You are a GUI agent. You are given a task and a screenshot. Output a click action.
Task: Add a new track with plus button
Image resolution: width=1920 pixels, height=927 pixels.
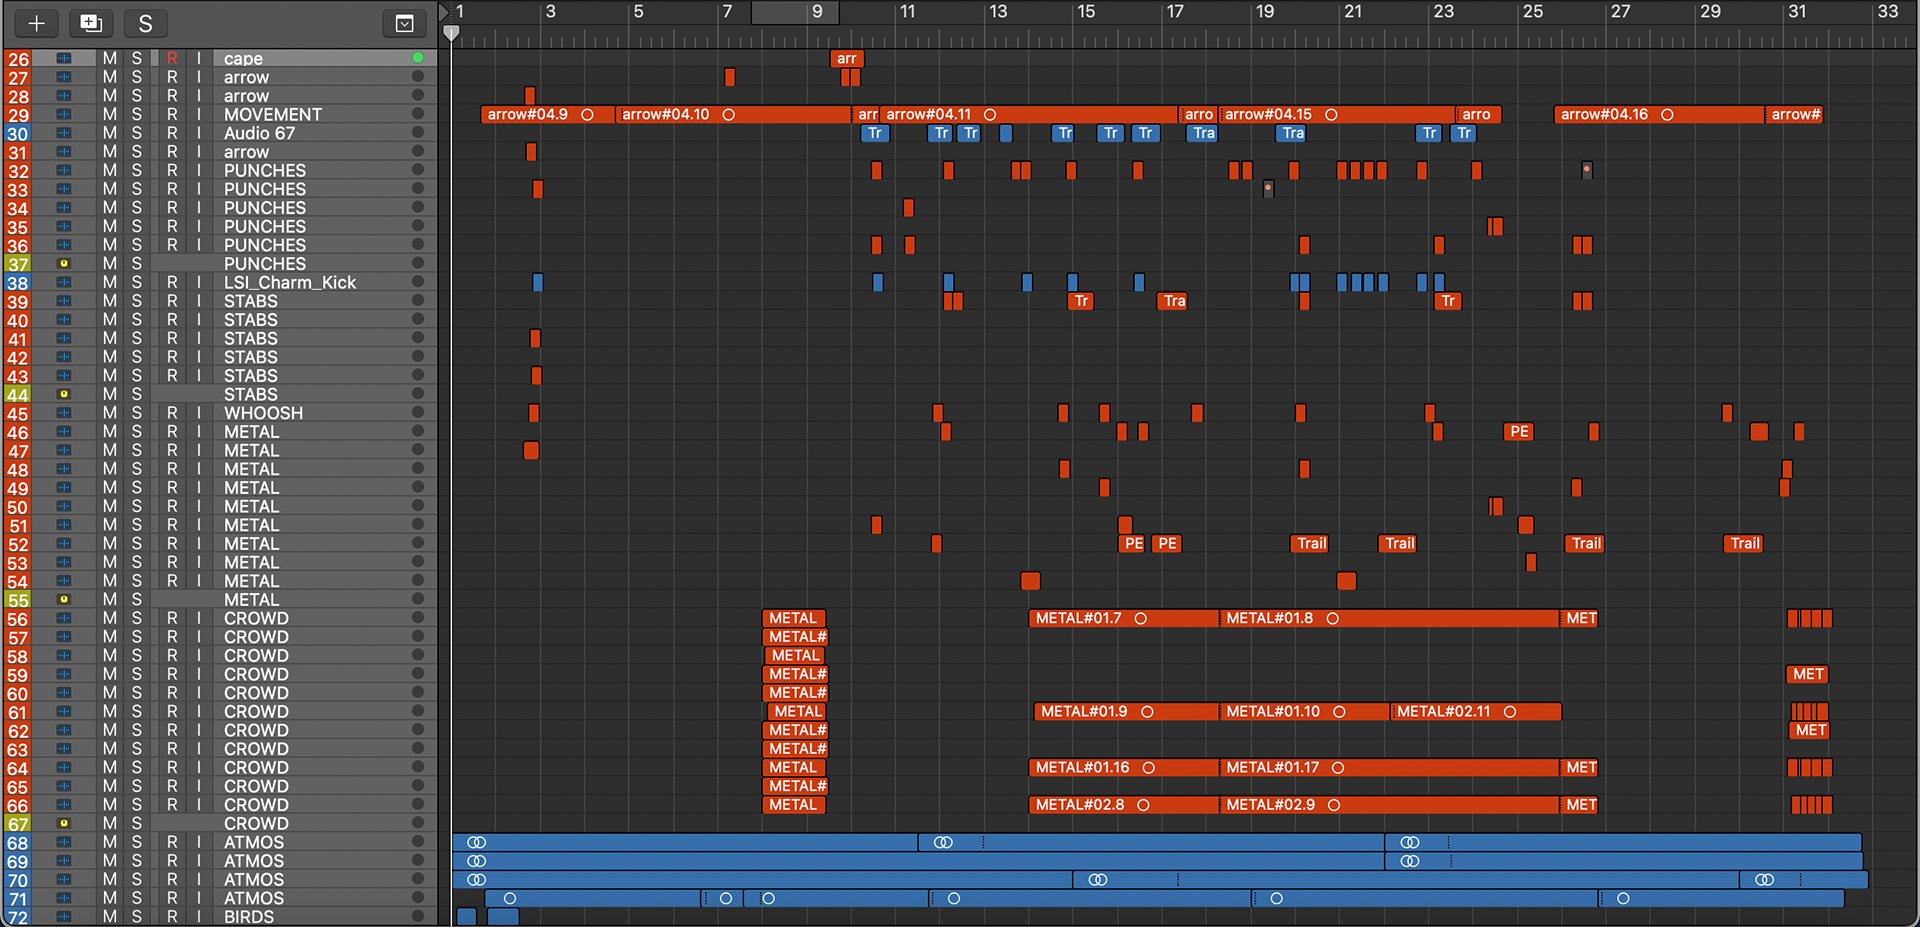(x=36, y=23)
